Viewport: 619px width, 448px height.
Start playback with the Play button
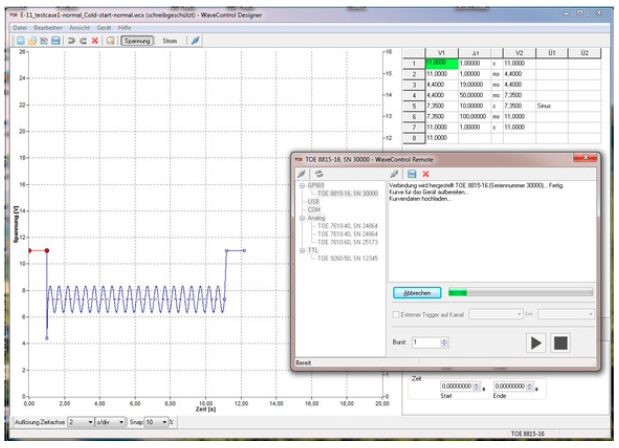tap(536, 343)
